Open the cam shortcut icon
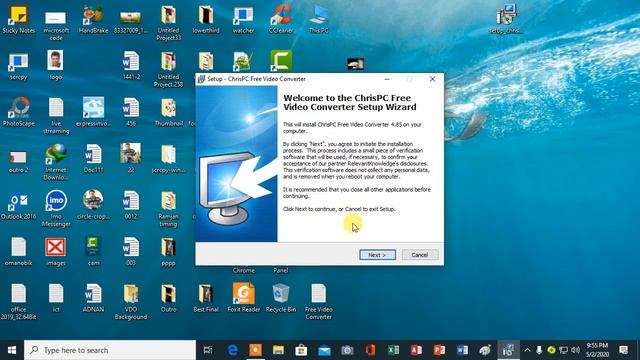The width and height of the screenshot is (640, 360). (93, 251)
